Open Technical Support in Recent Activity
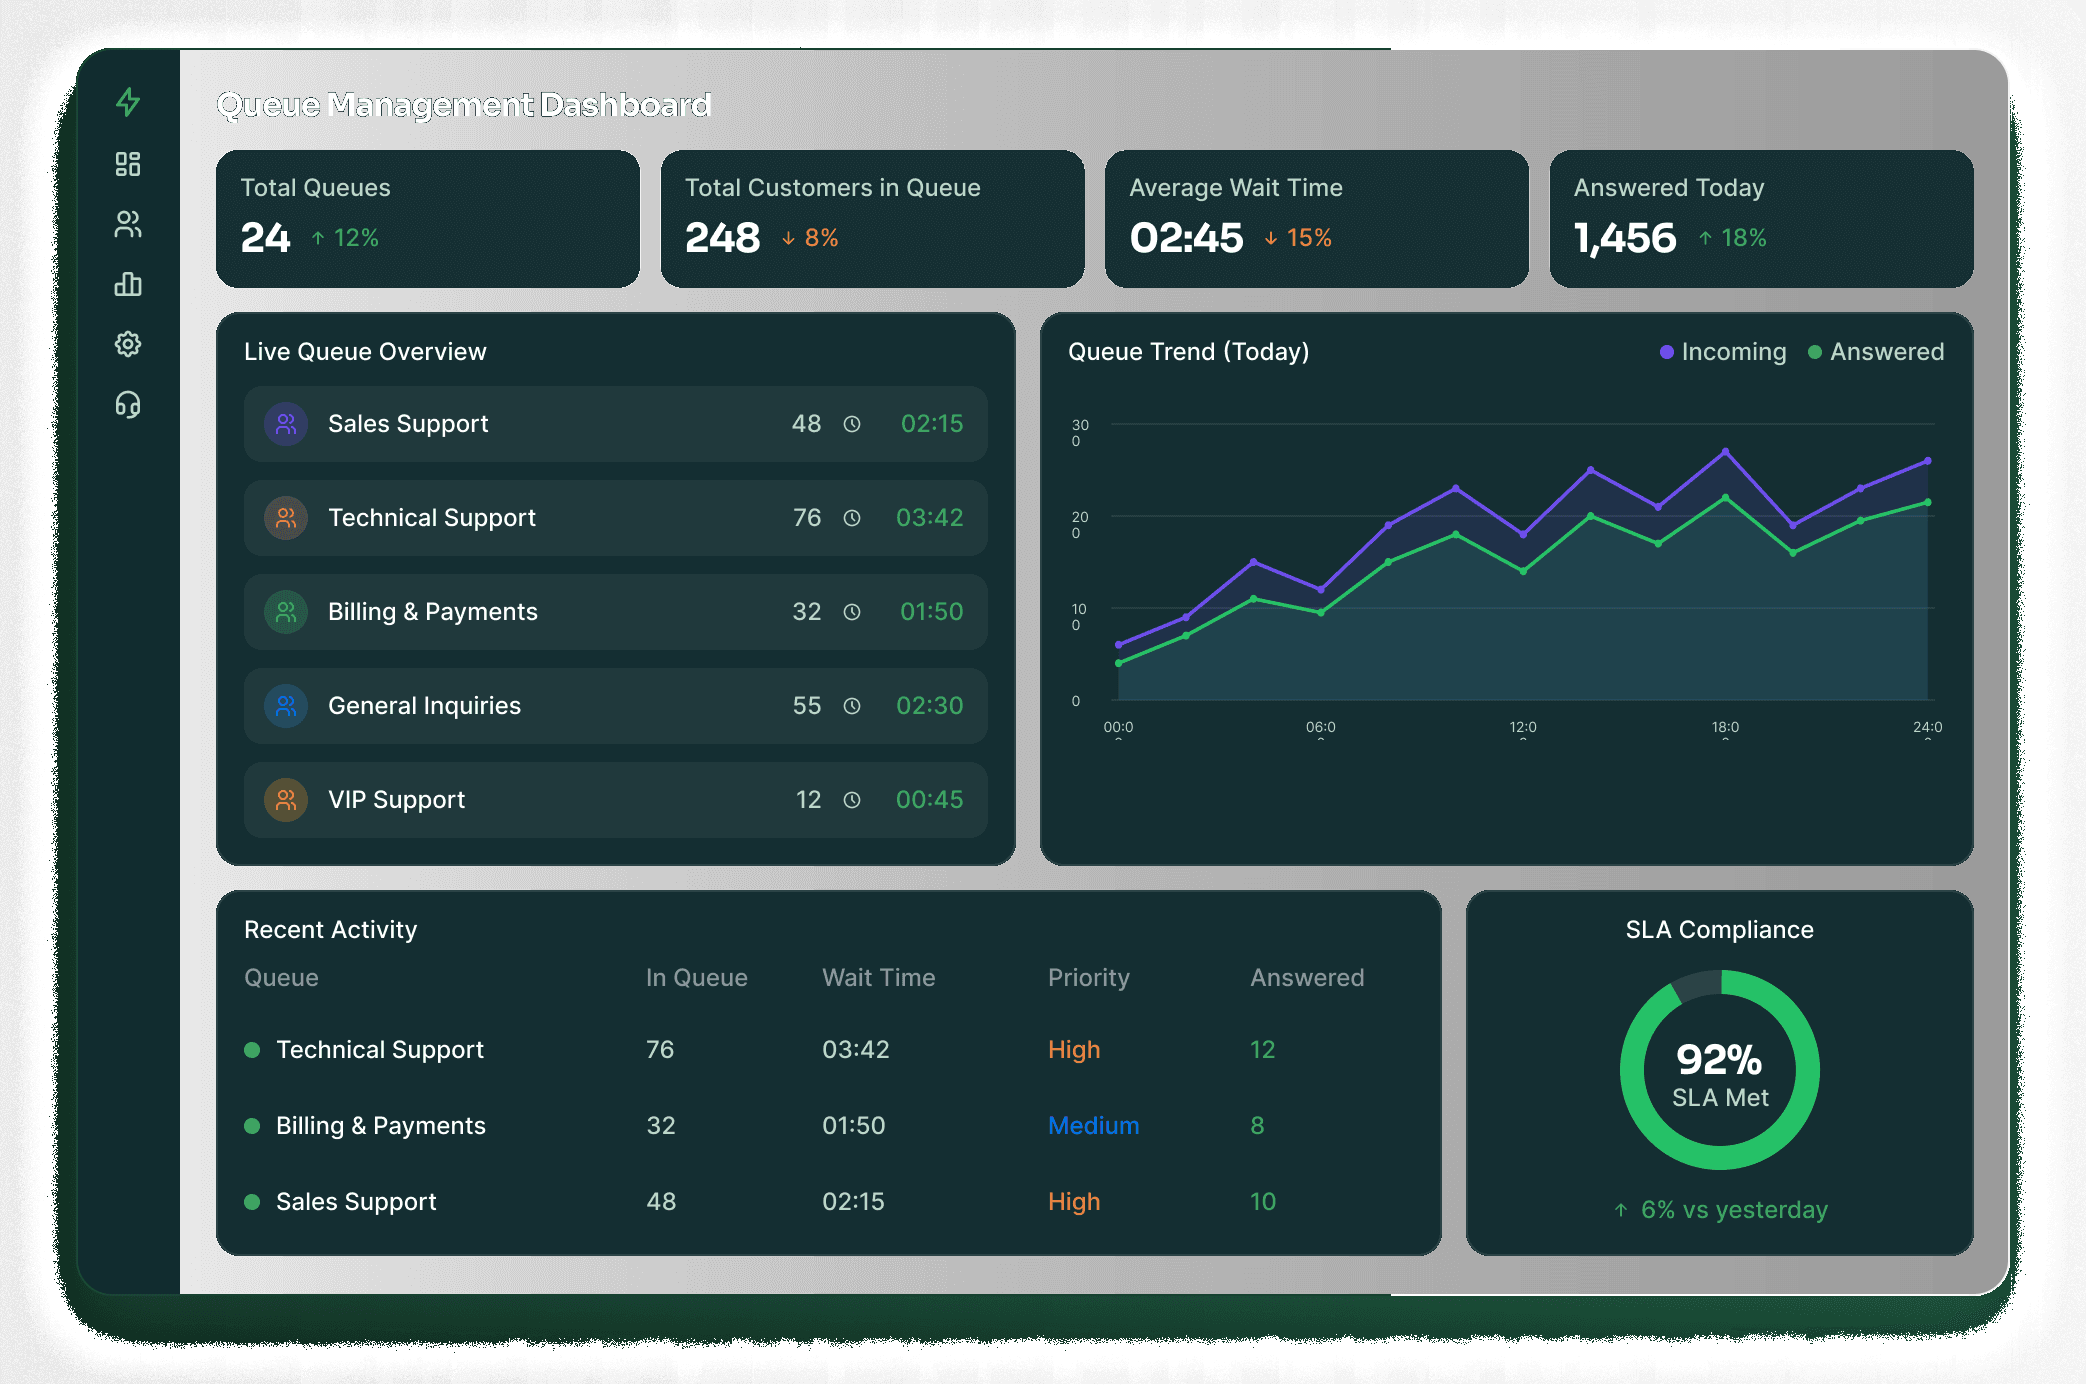 [380, 1050]
